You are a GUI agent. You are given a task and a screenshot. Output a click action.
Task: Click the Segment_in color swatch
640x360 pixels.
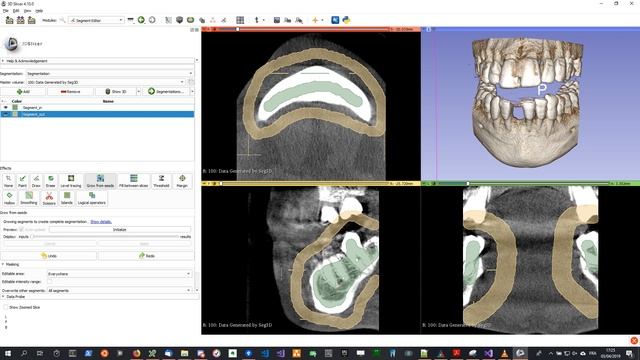pyautogui.click(x=15, y=107)
